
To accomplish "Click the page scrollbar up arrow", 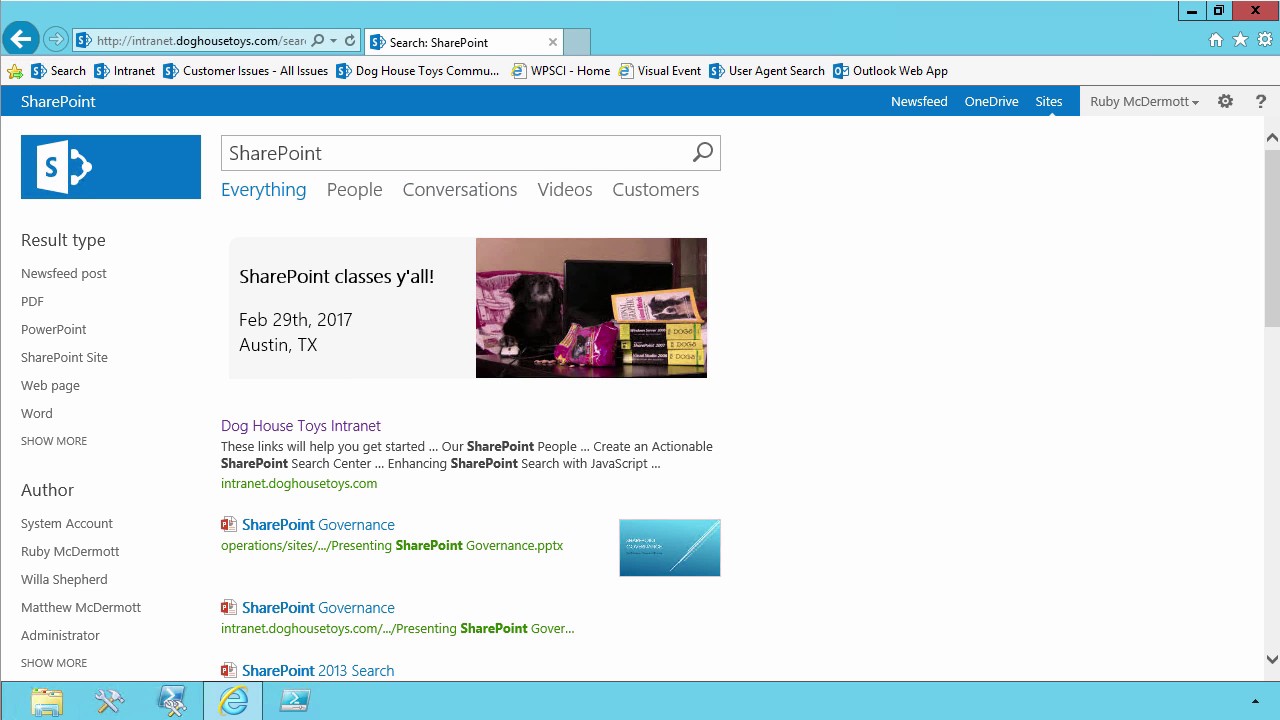I will (1272, 137).
